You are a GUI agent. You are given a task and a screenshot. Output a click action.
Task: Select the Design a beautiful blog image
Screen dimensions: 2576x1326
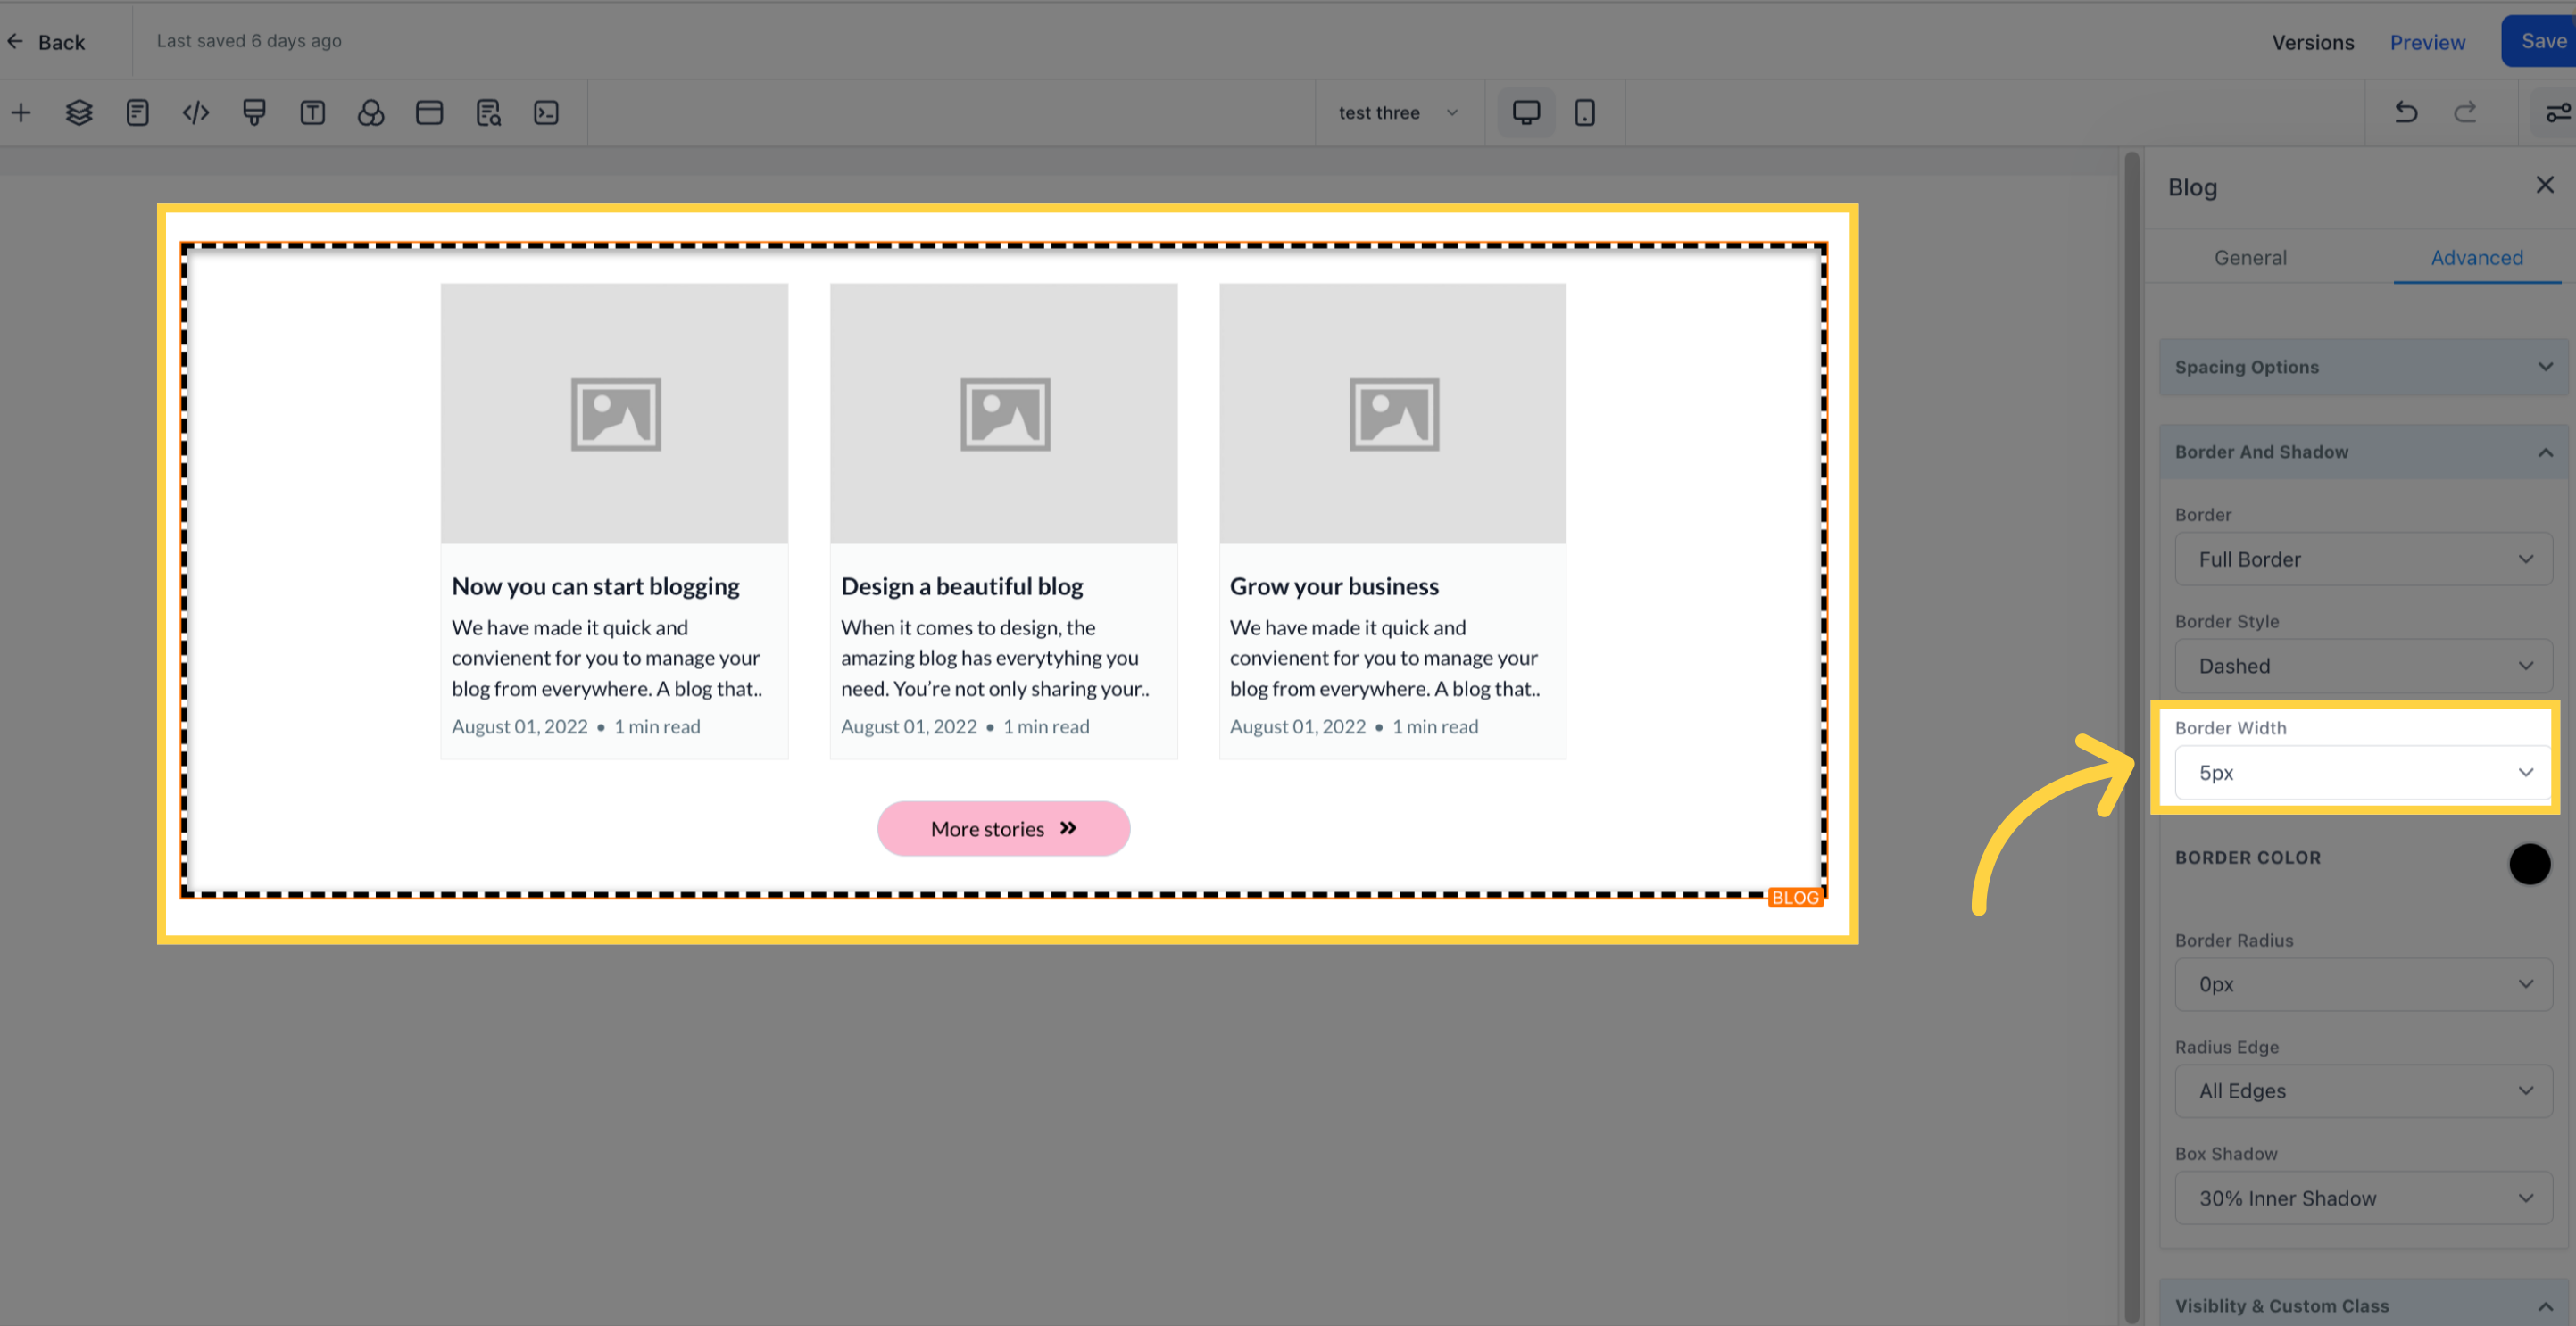(1003, 413)
